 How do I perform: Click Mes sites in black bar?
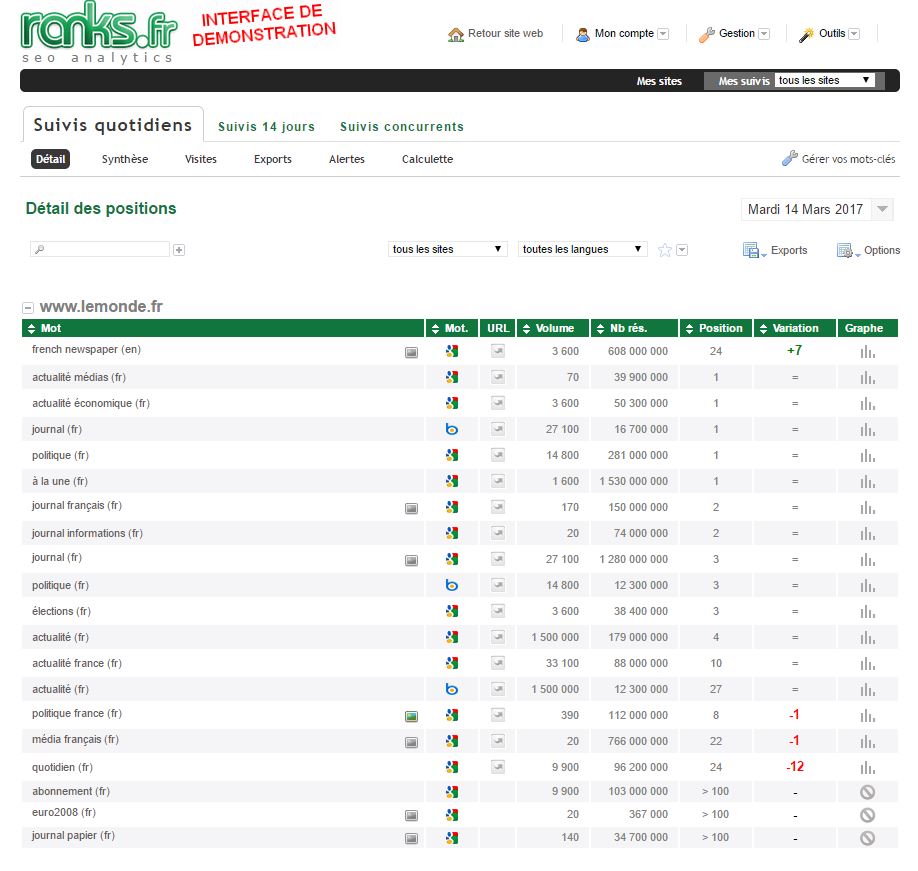(659, 81)
